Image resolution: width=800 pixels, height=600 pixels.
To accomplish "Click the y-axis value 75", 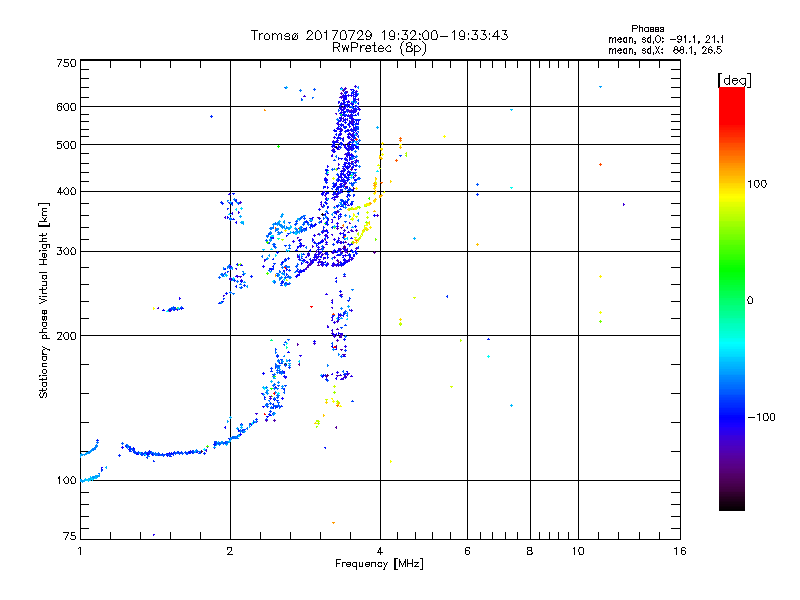I will click(x=70, y=536).
